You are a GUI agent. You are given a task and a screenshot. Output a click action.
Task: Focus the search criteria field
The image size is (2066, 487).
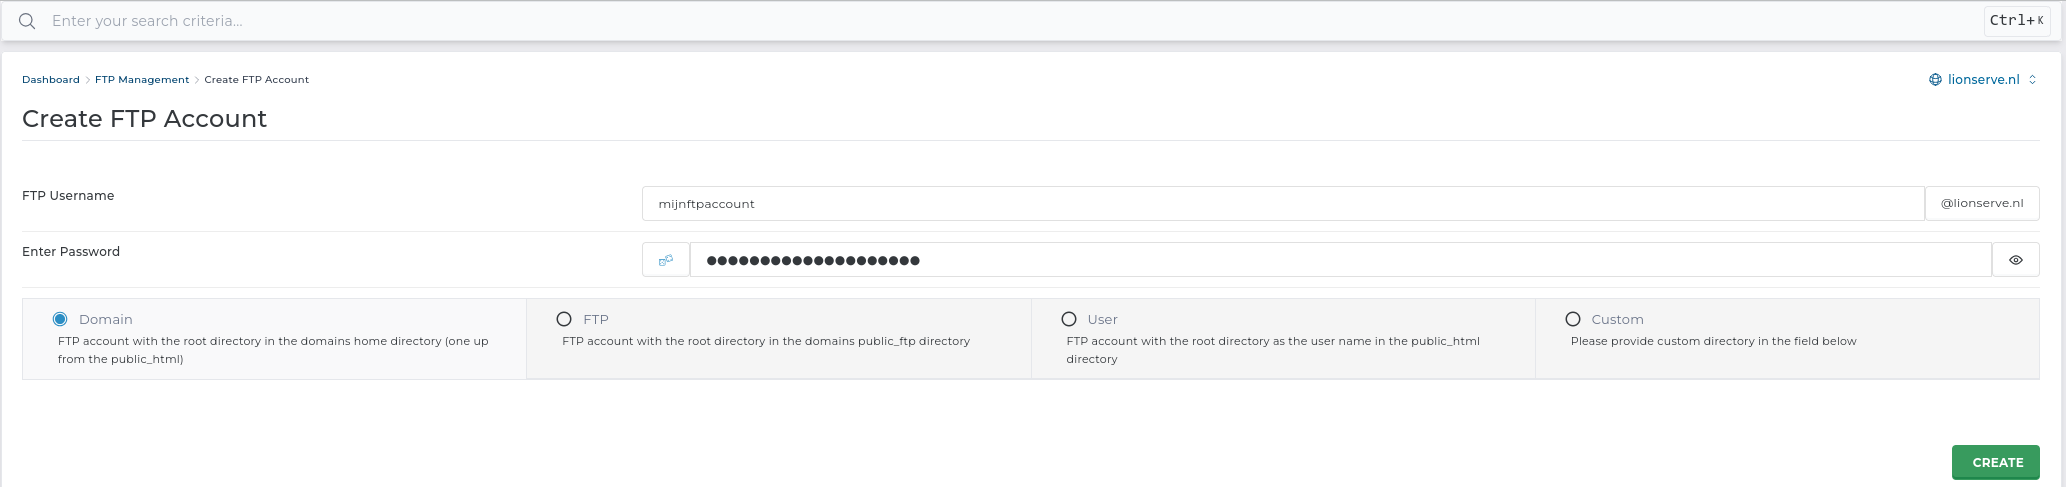1000,21
